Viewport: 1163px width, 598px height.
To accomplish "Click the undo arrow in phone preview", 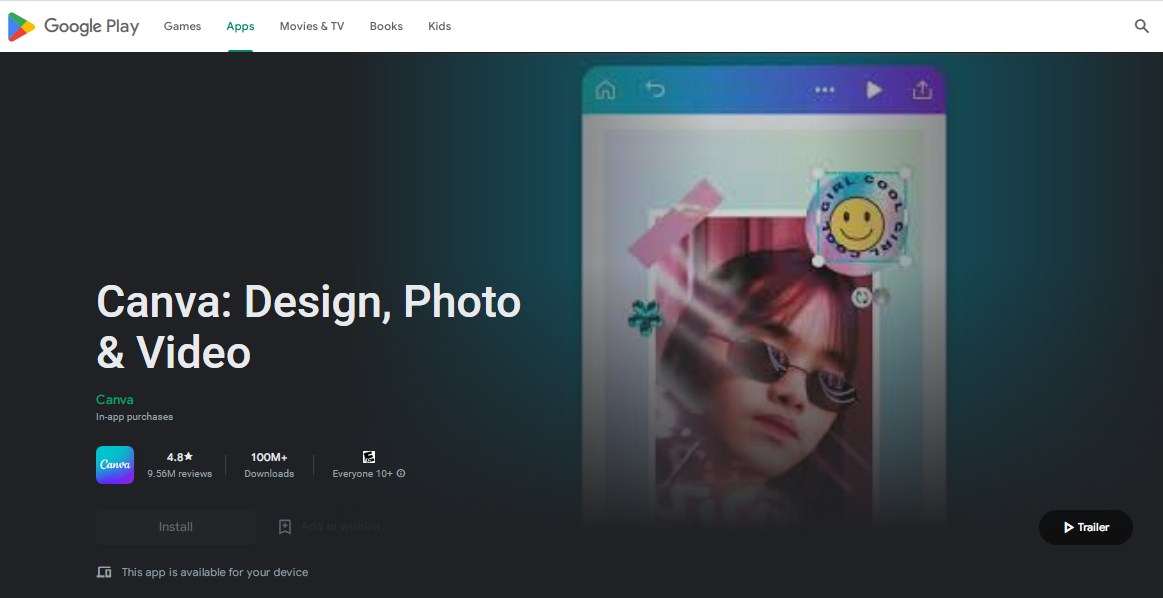I will 655,90.
